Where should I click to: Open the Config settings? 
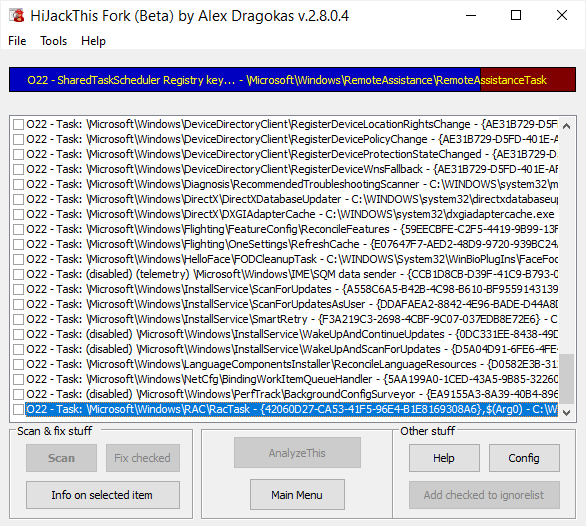point(524,458)
